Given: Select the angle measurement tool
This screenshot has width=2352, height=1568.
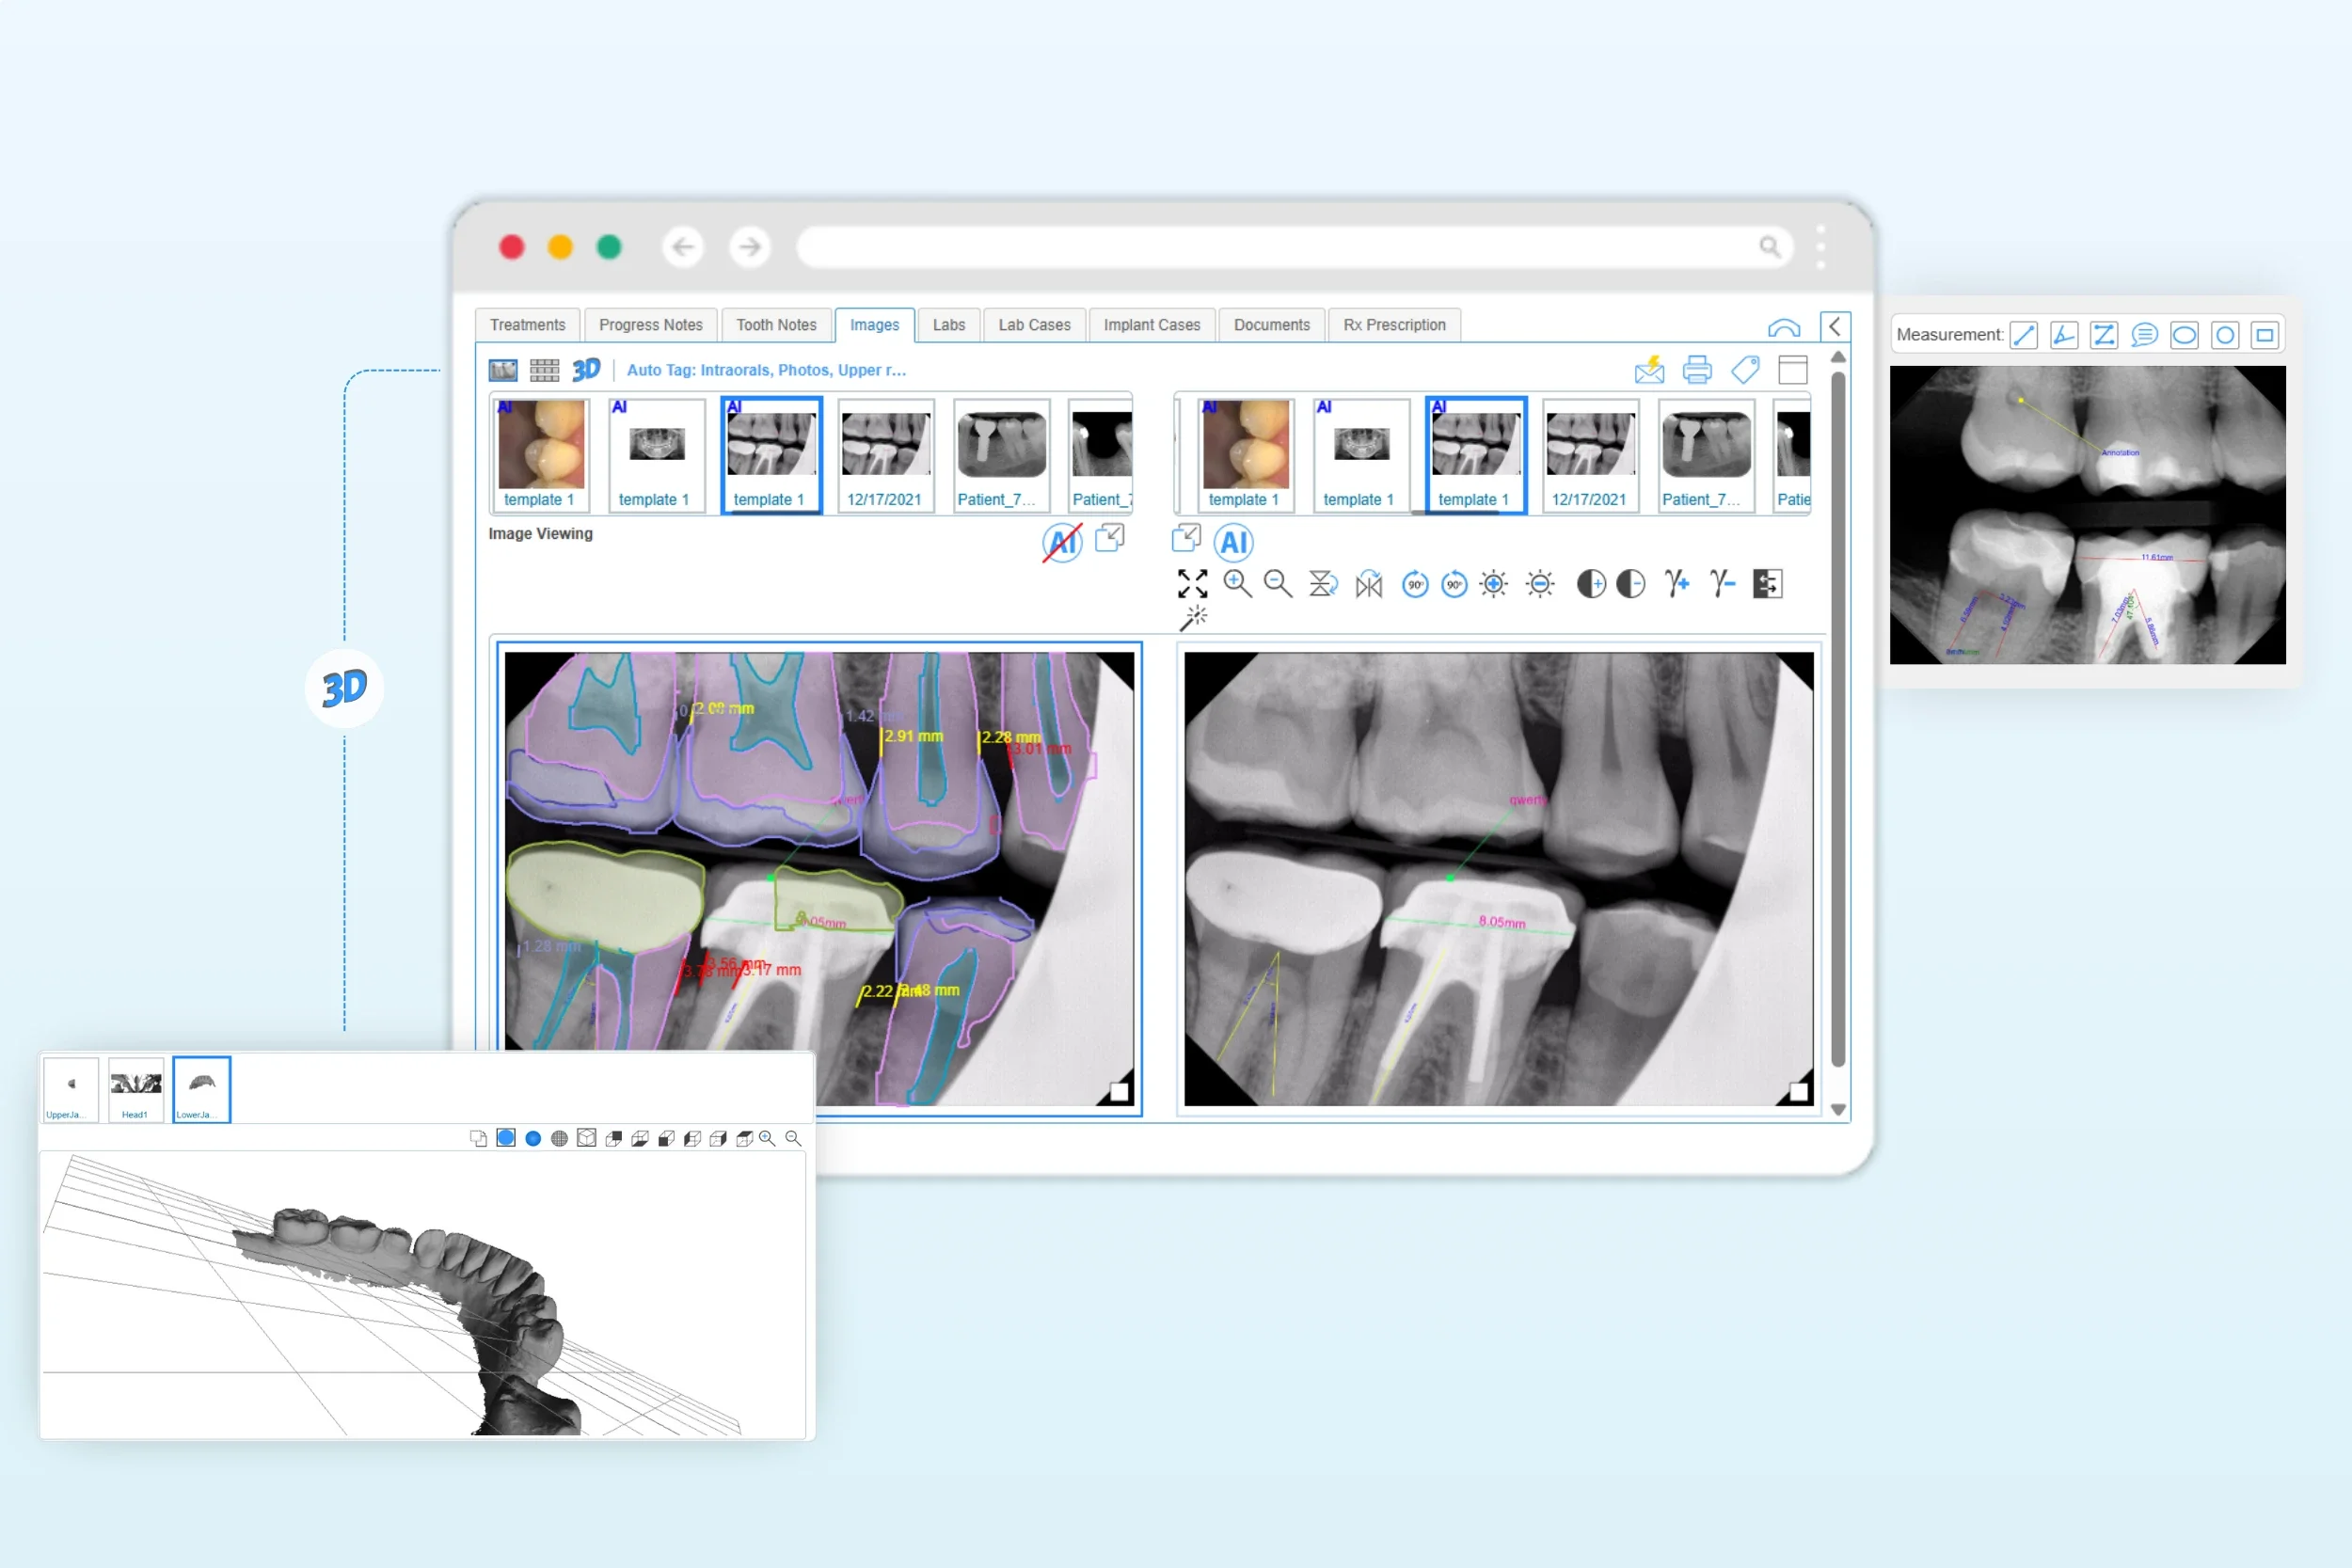Looking at the screenshot, I should [x=2063, y=335].
